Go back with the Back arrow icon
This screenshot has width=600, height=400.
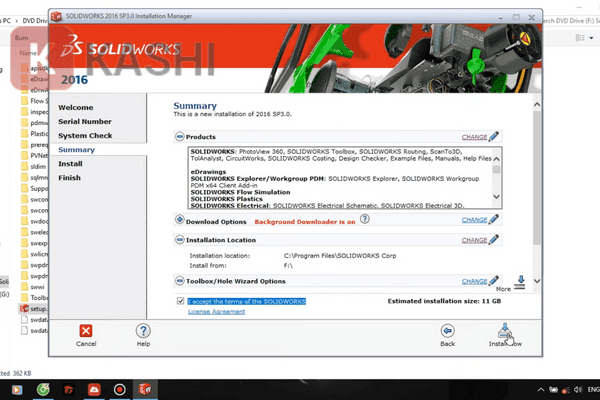tap(447, 330)
